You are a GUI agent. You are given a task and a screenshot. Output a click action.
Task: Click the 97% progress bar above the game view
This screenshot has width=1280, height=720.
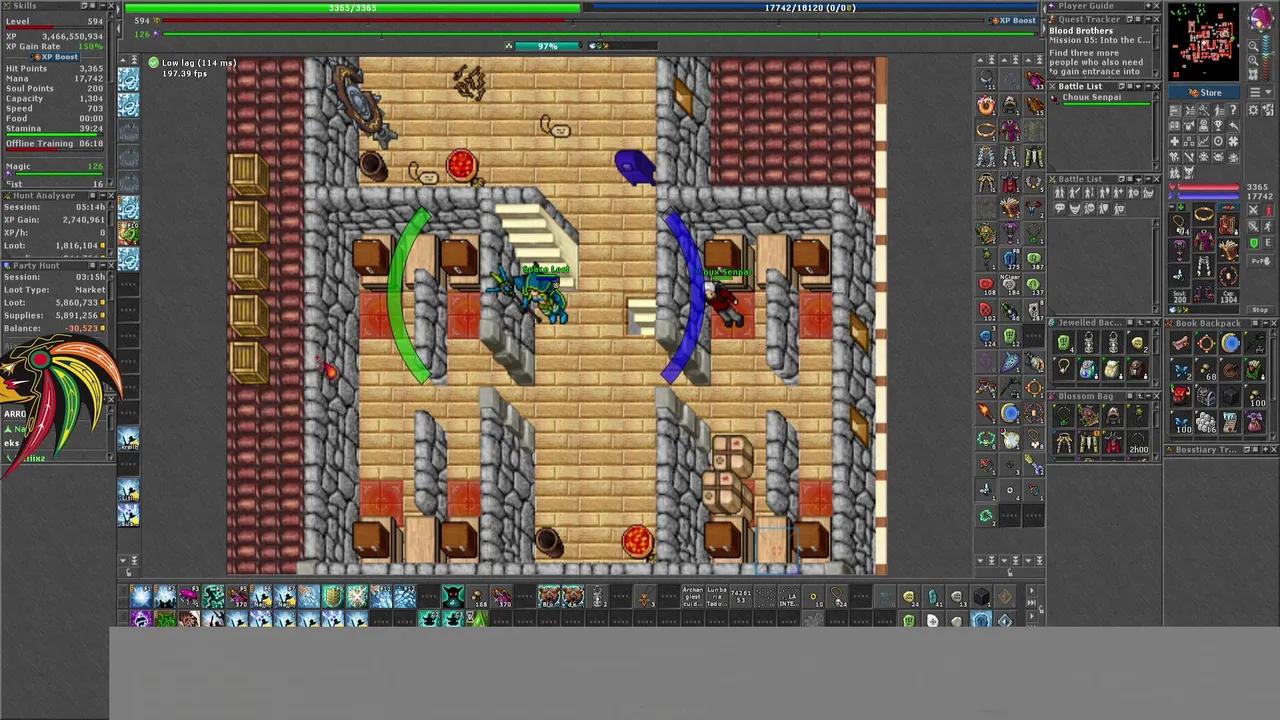[x=547, y=46]
